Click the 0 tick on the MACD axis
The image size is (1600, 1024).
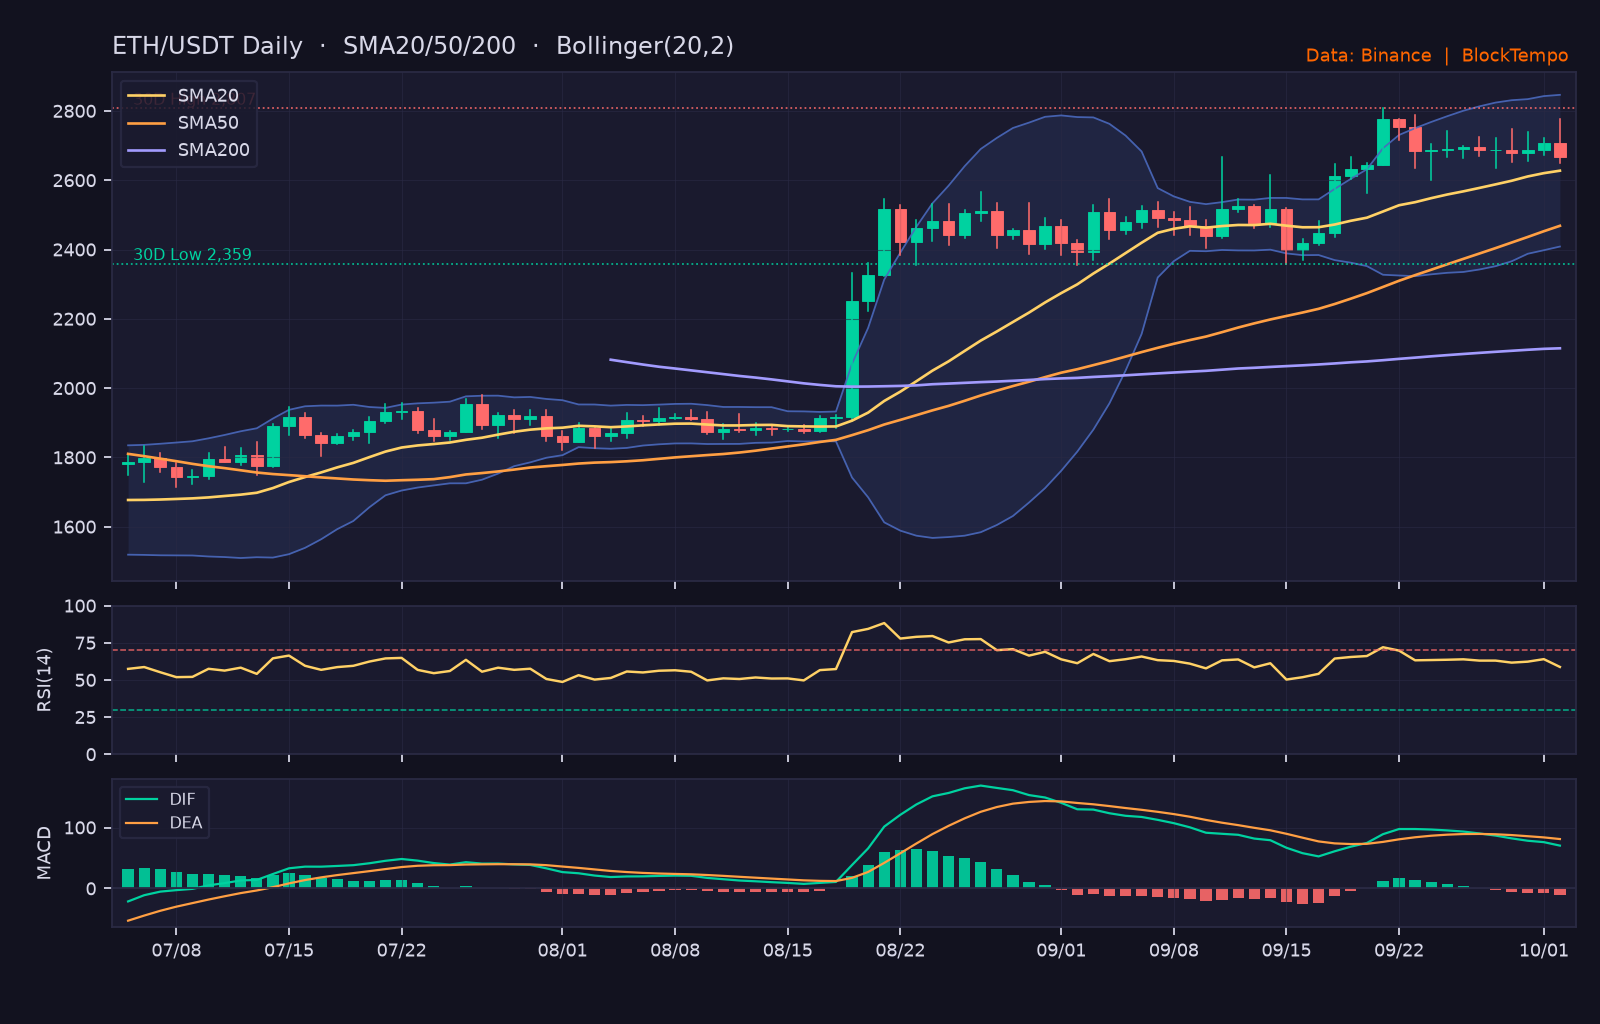pos(92,889)
